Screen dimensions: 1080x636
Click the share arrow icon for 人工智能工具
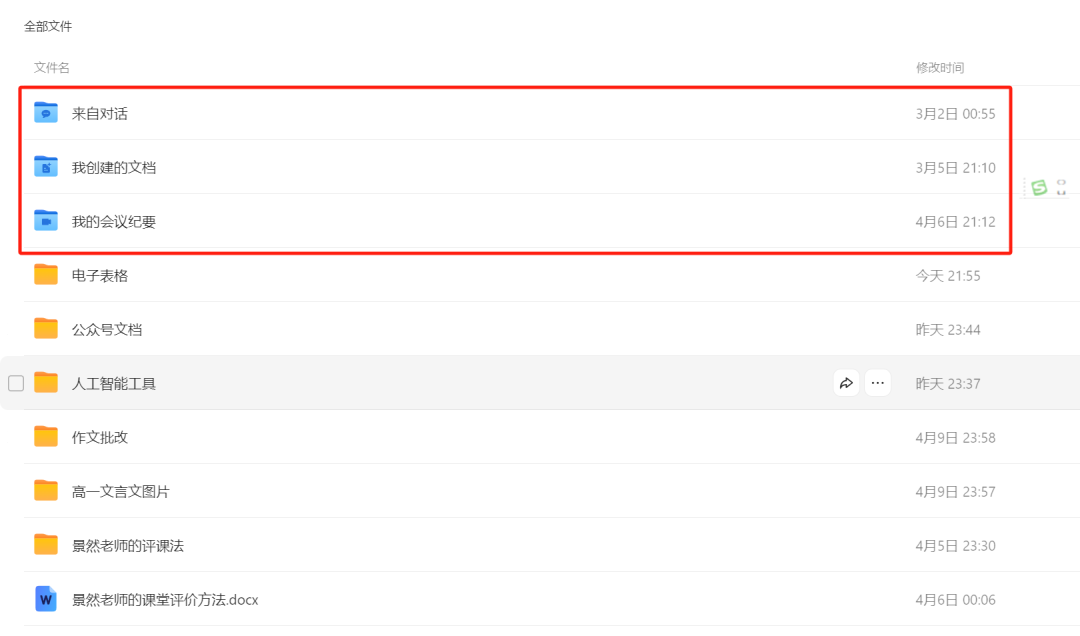coord(847,383)
